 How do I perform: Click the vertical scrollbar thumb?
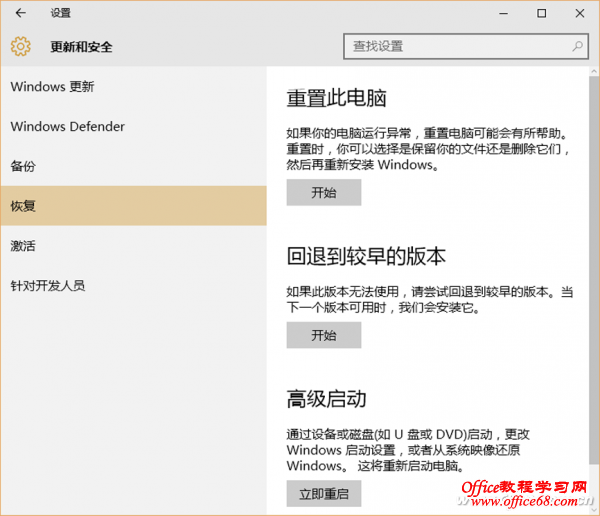point(593,250)
